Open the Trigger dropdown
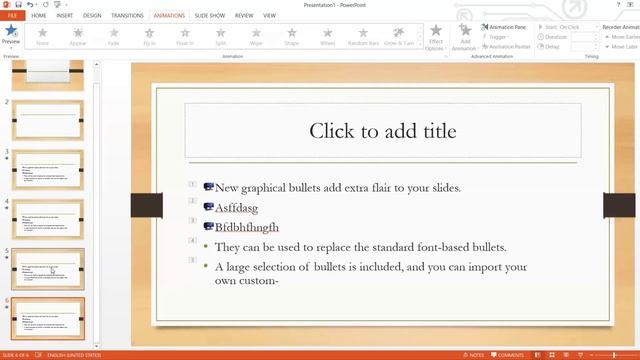This screenshot has height=360, width=640. [496, 37]
